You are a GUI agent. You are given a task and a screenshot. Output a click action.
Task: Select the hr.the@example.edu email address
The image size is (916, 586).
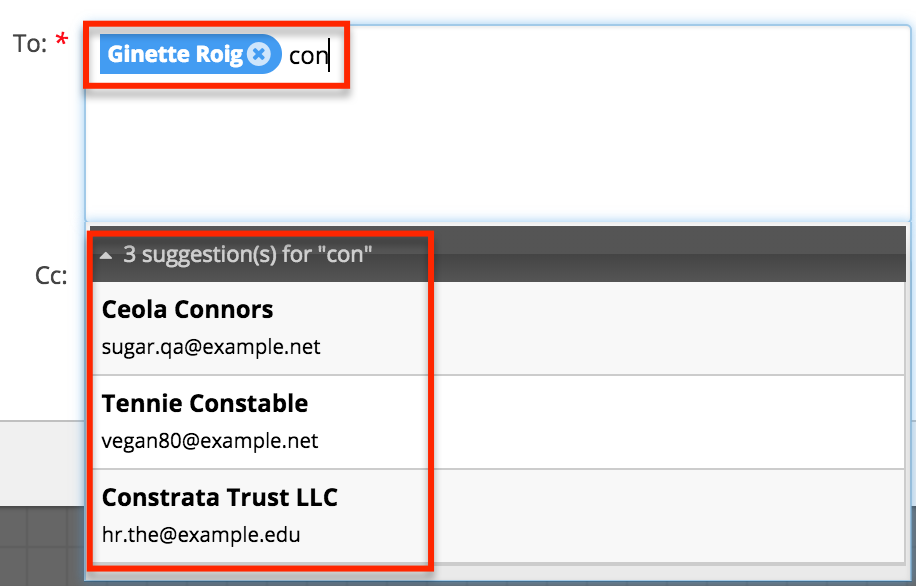(200, 534)
